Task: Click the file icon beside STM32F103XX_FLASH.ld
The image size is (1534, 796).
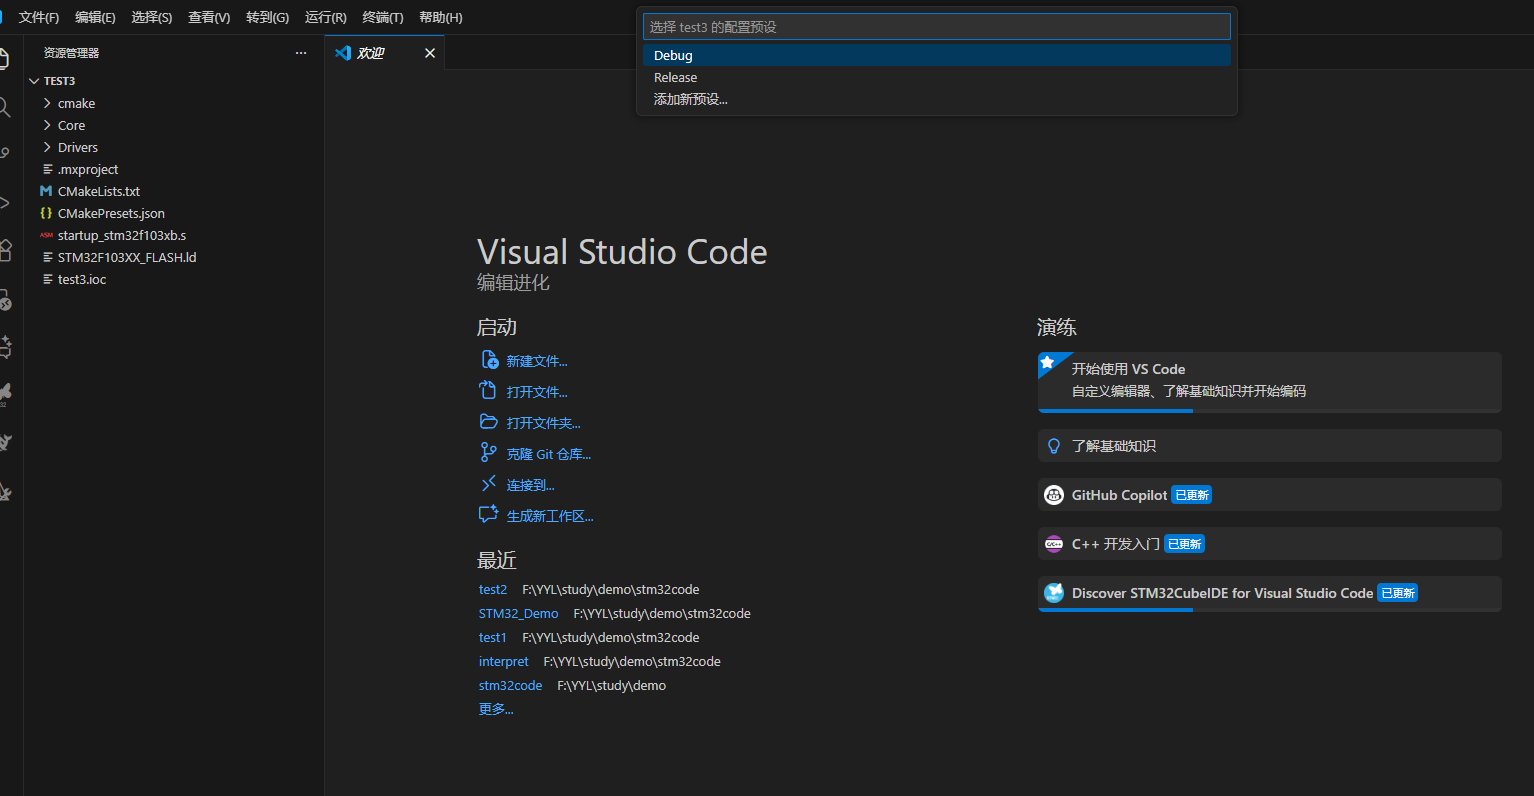Action: click(47, 257)
